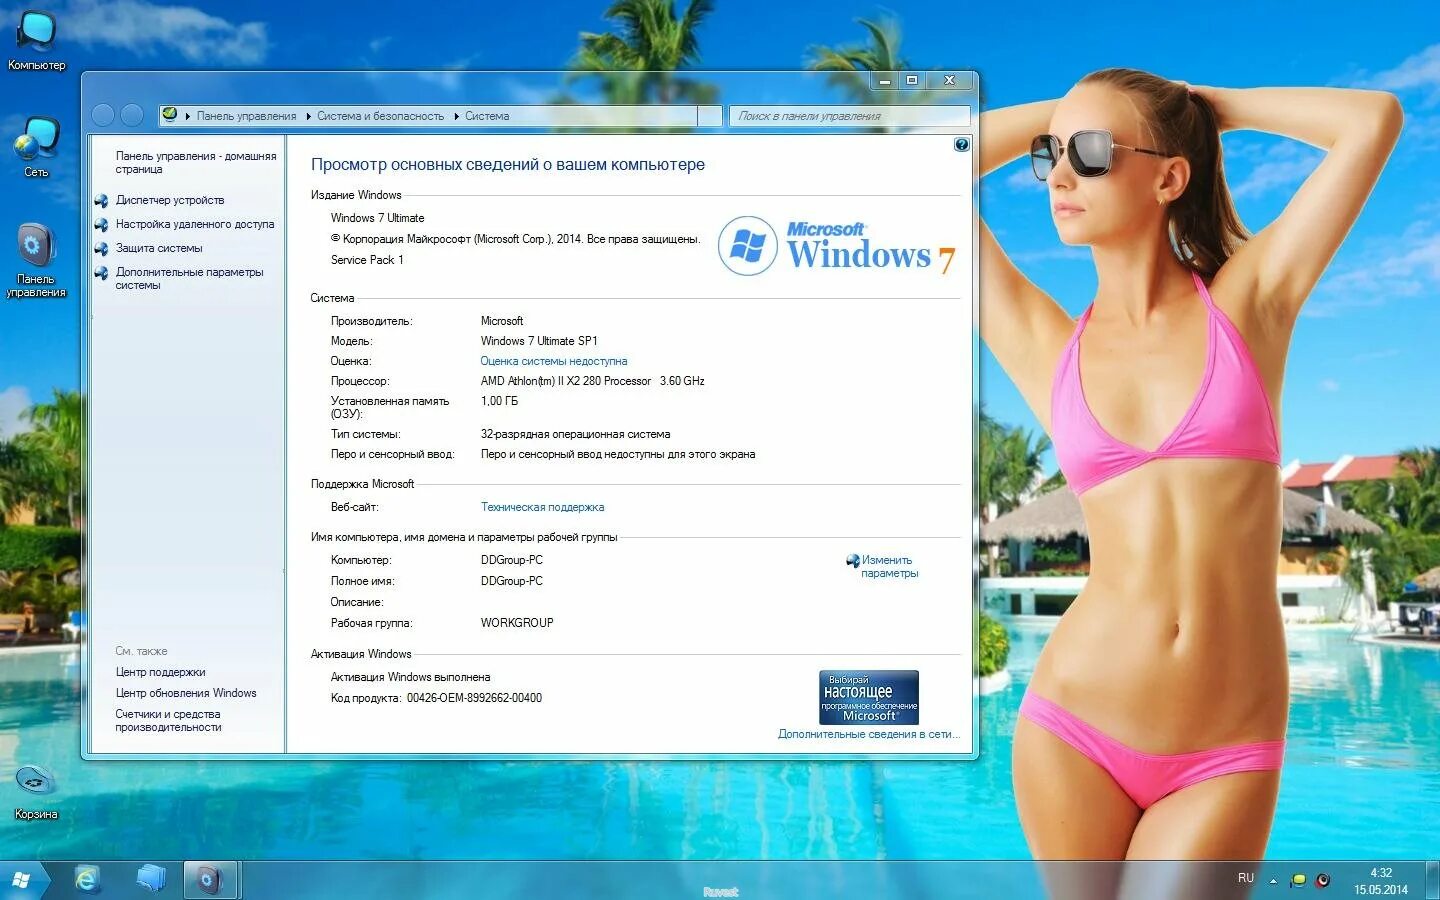The height and width of the screenshot is (900, 1440).
Task: Expand arrow before Система breadcrumb
Action: pyautogui.click(x=456, y=116)
